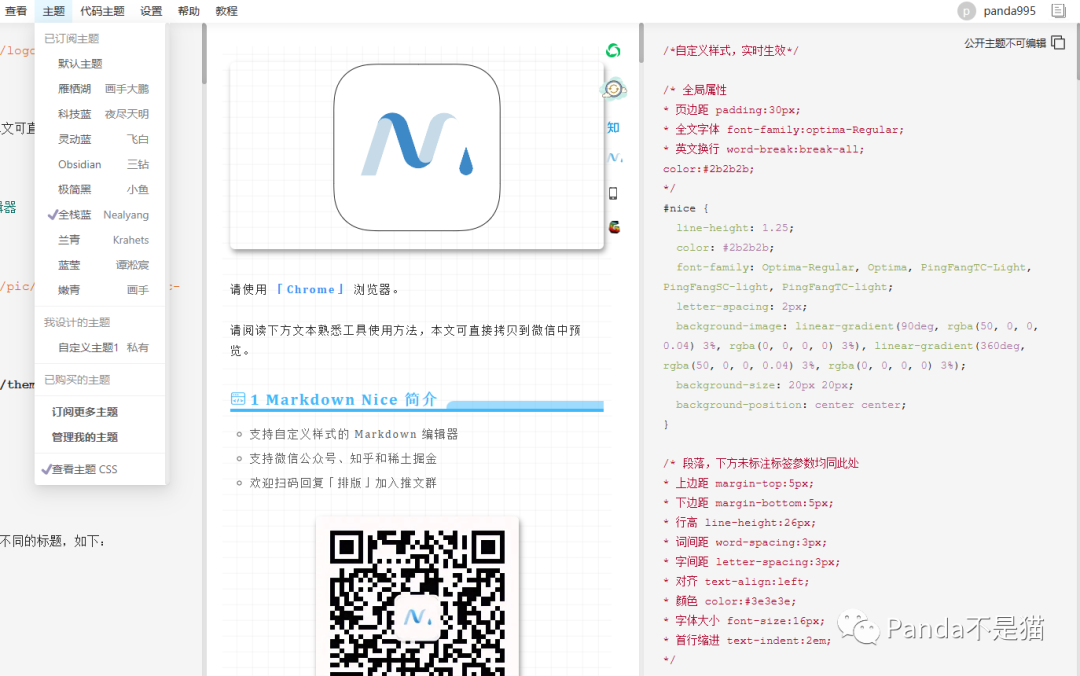Viewport: 1080px width, 676px height.
Task: Click the 公开主题不可编辑 notice text
Action: tap(1005, 43)
